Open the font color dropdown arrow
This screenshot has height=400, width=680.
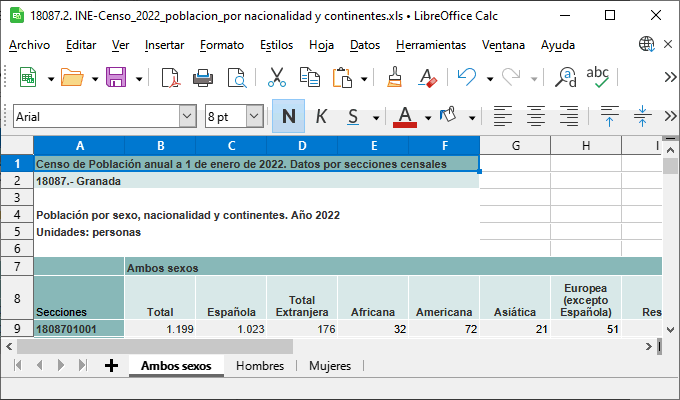(427, 116)
